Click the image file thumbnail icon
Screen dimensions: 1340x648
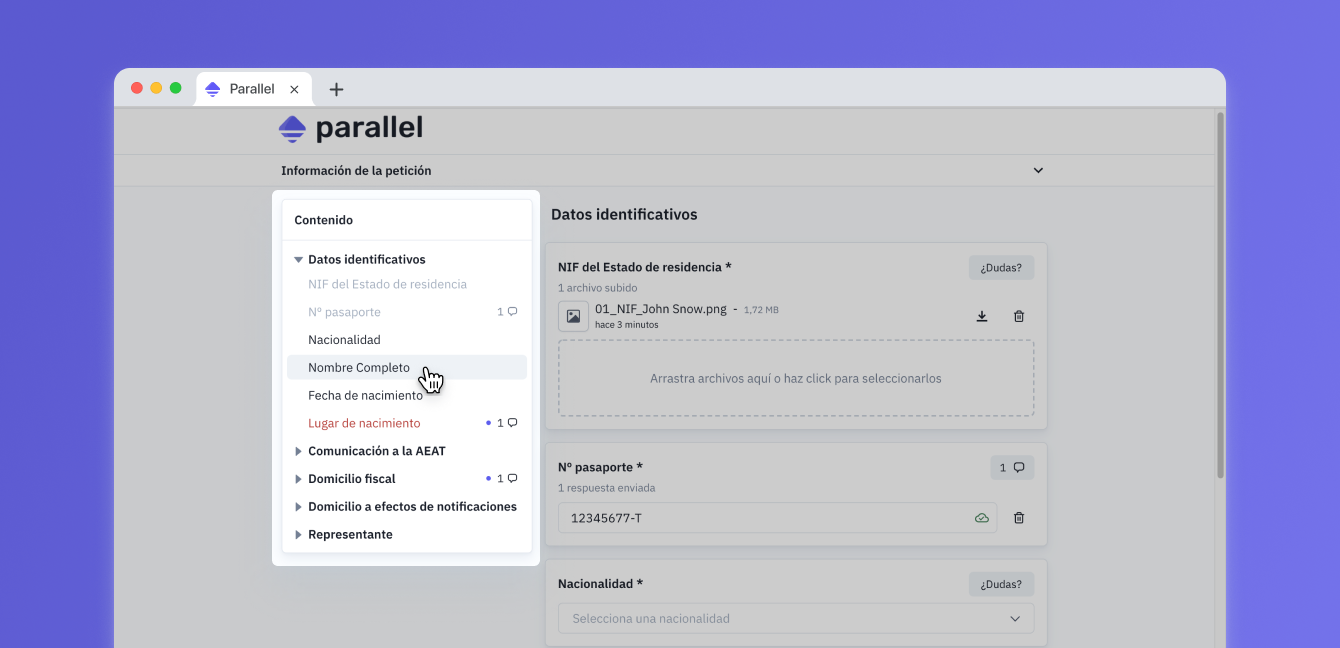click(573, 316)
